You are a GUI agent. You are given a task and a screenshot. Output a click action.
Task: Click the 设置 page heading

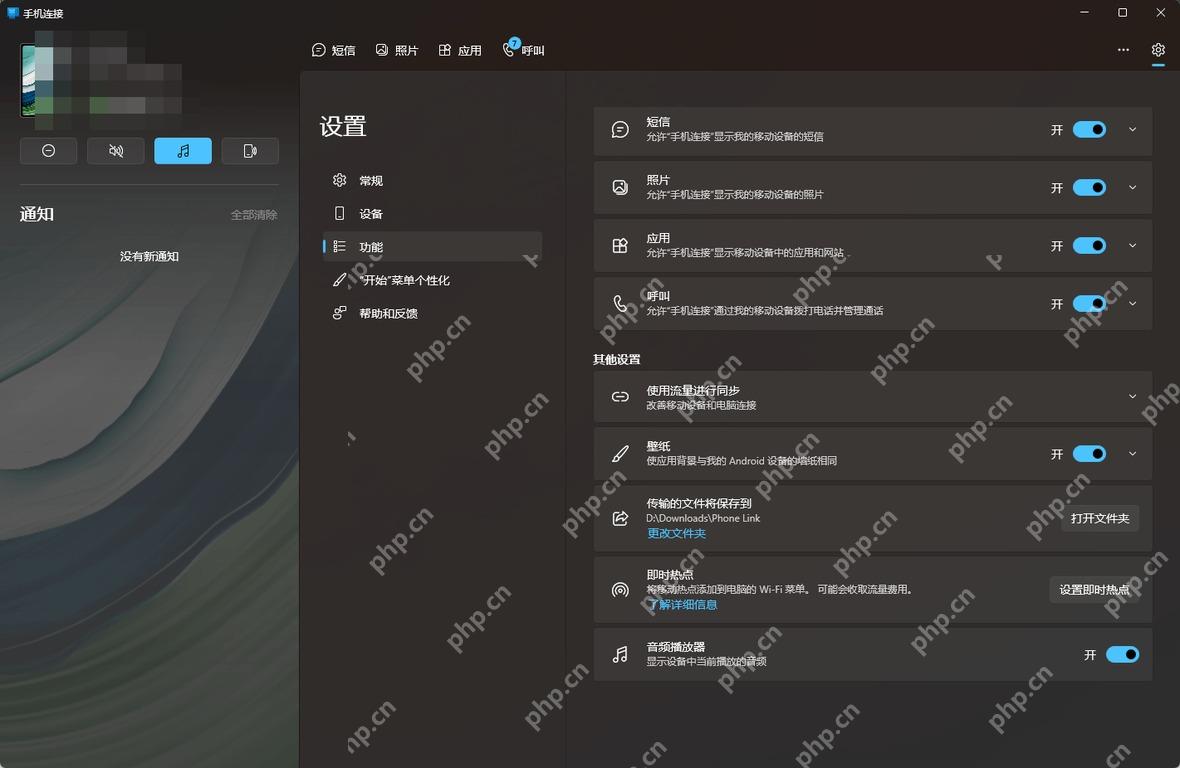[x=343, y=126]
